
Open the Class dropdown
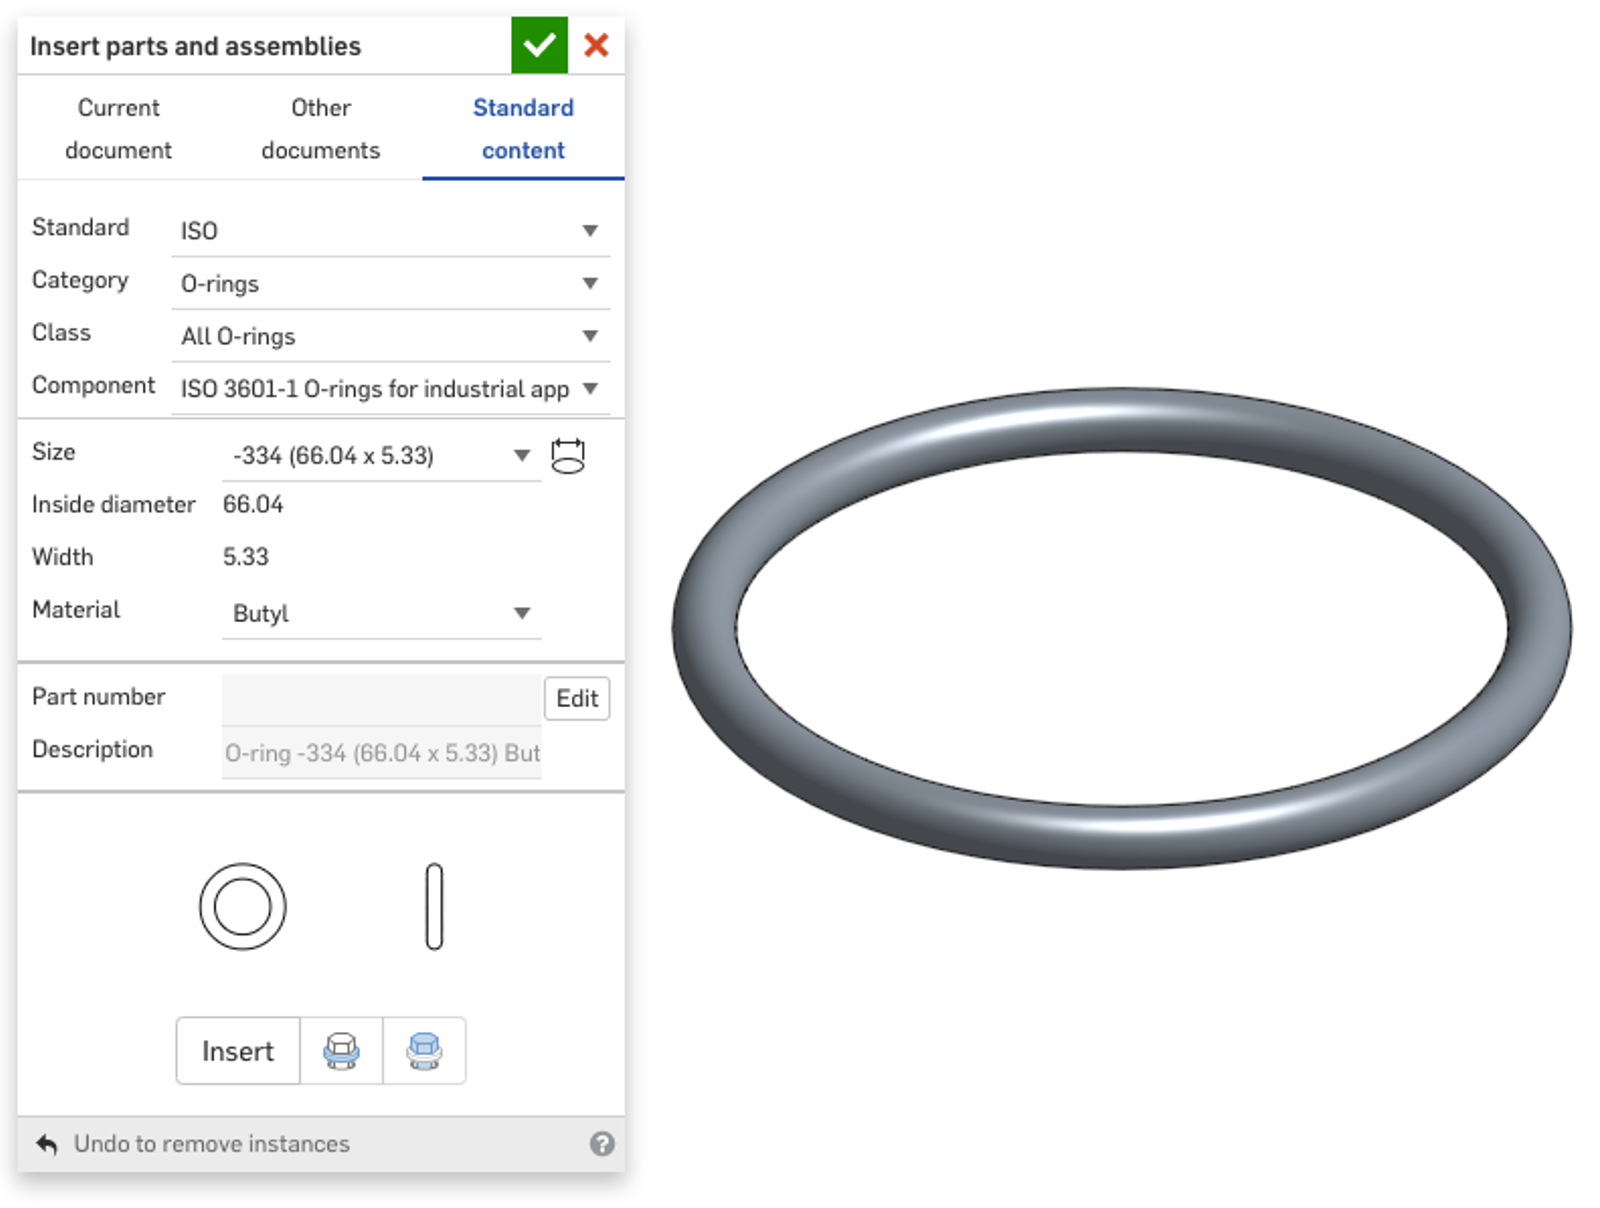coord(390,337)
